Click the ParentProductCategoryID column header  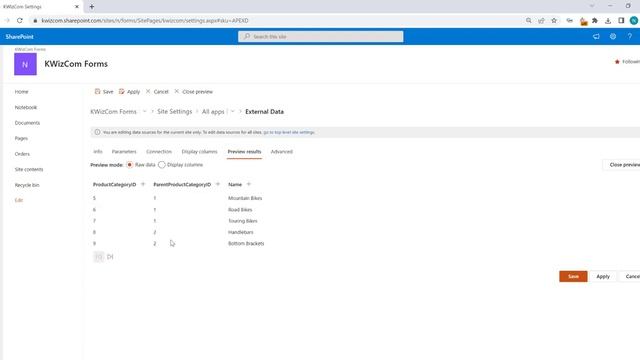click(x=182, y=184)
